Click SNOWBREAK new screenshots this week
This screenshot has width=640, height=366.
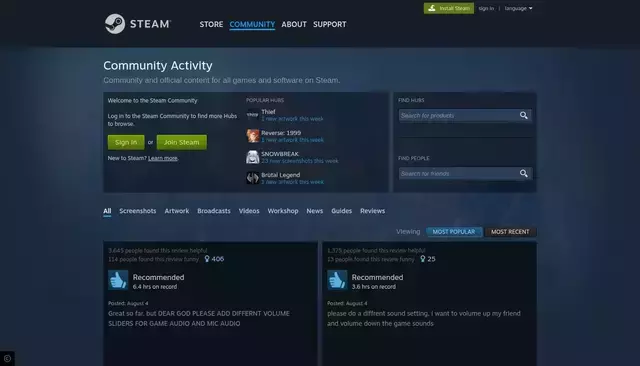(300, 161)
